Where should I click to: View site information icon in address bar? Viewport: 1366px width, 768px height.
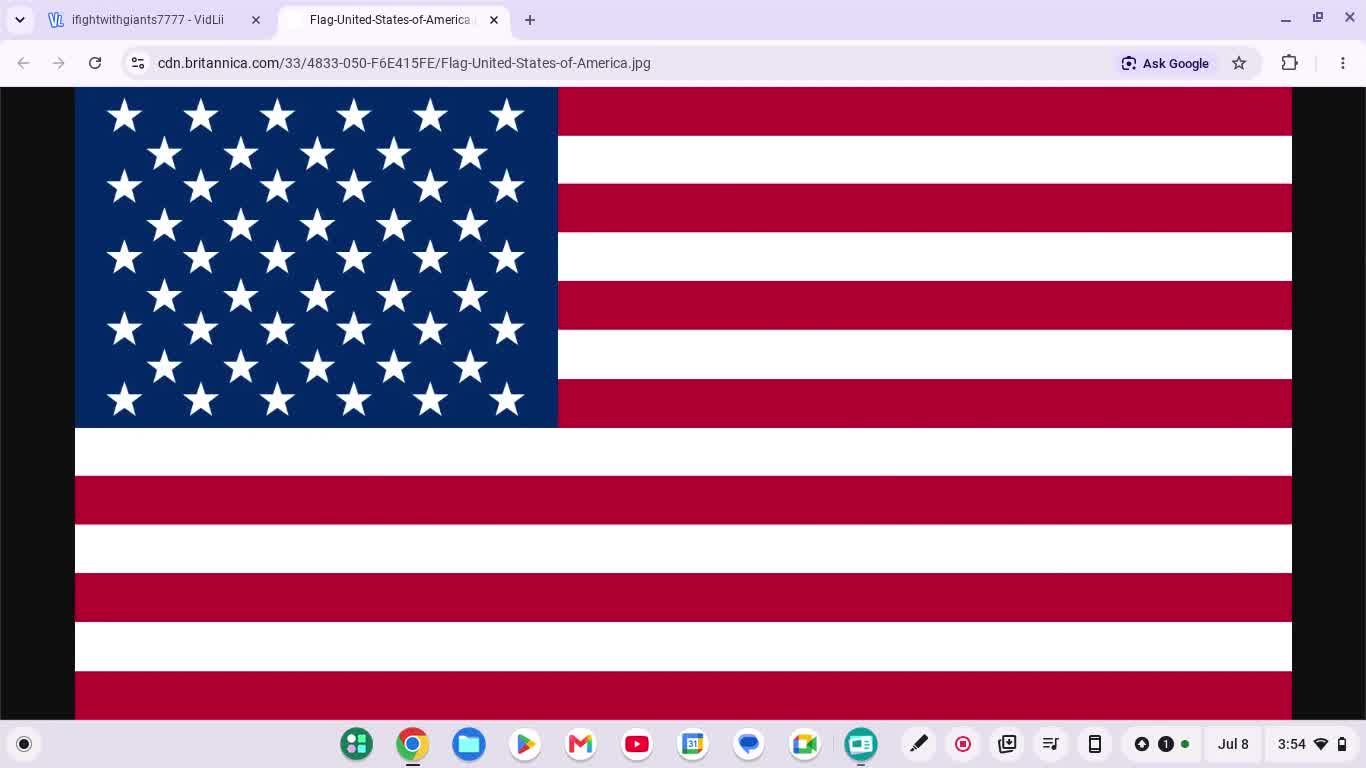pos(138,63)
